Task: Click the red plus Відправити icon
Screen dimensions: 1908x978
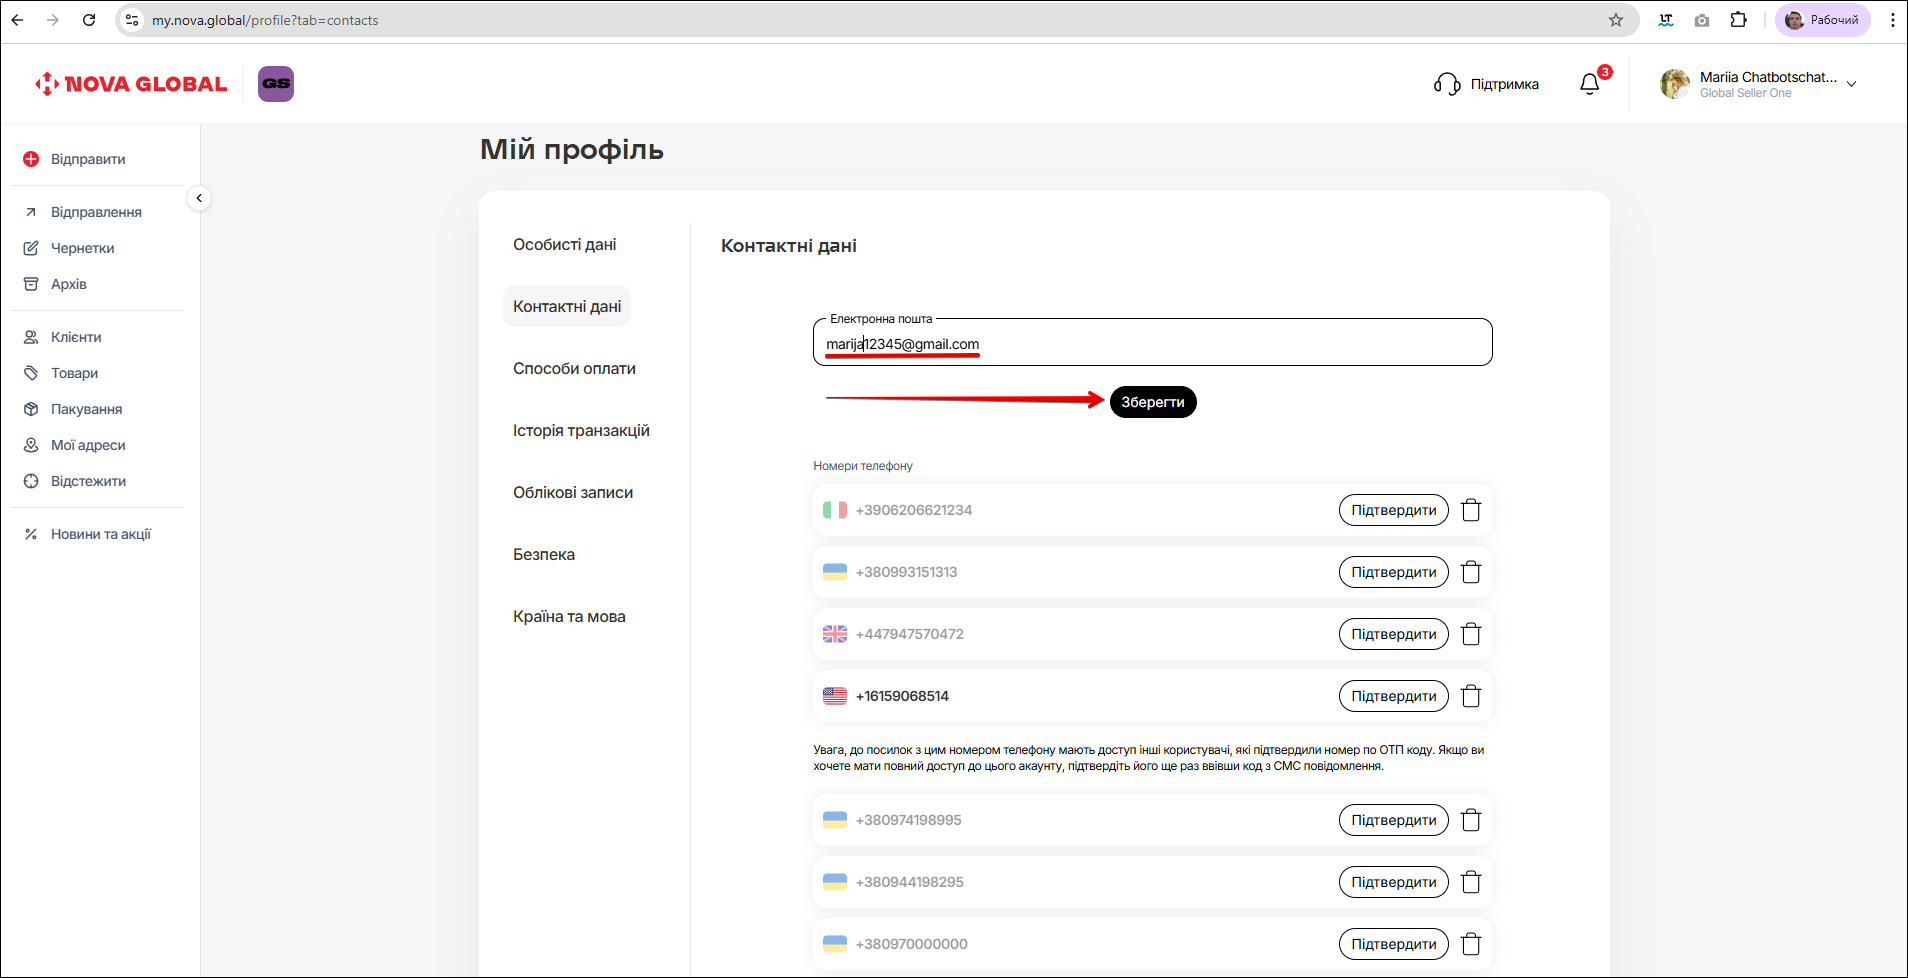Action: click(31, 159)
